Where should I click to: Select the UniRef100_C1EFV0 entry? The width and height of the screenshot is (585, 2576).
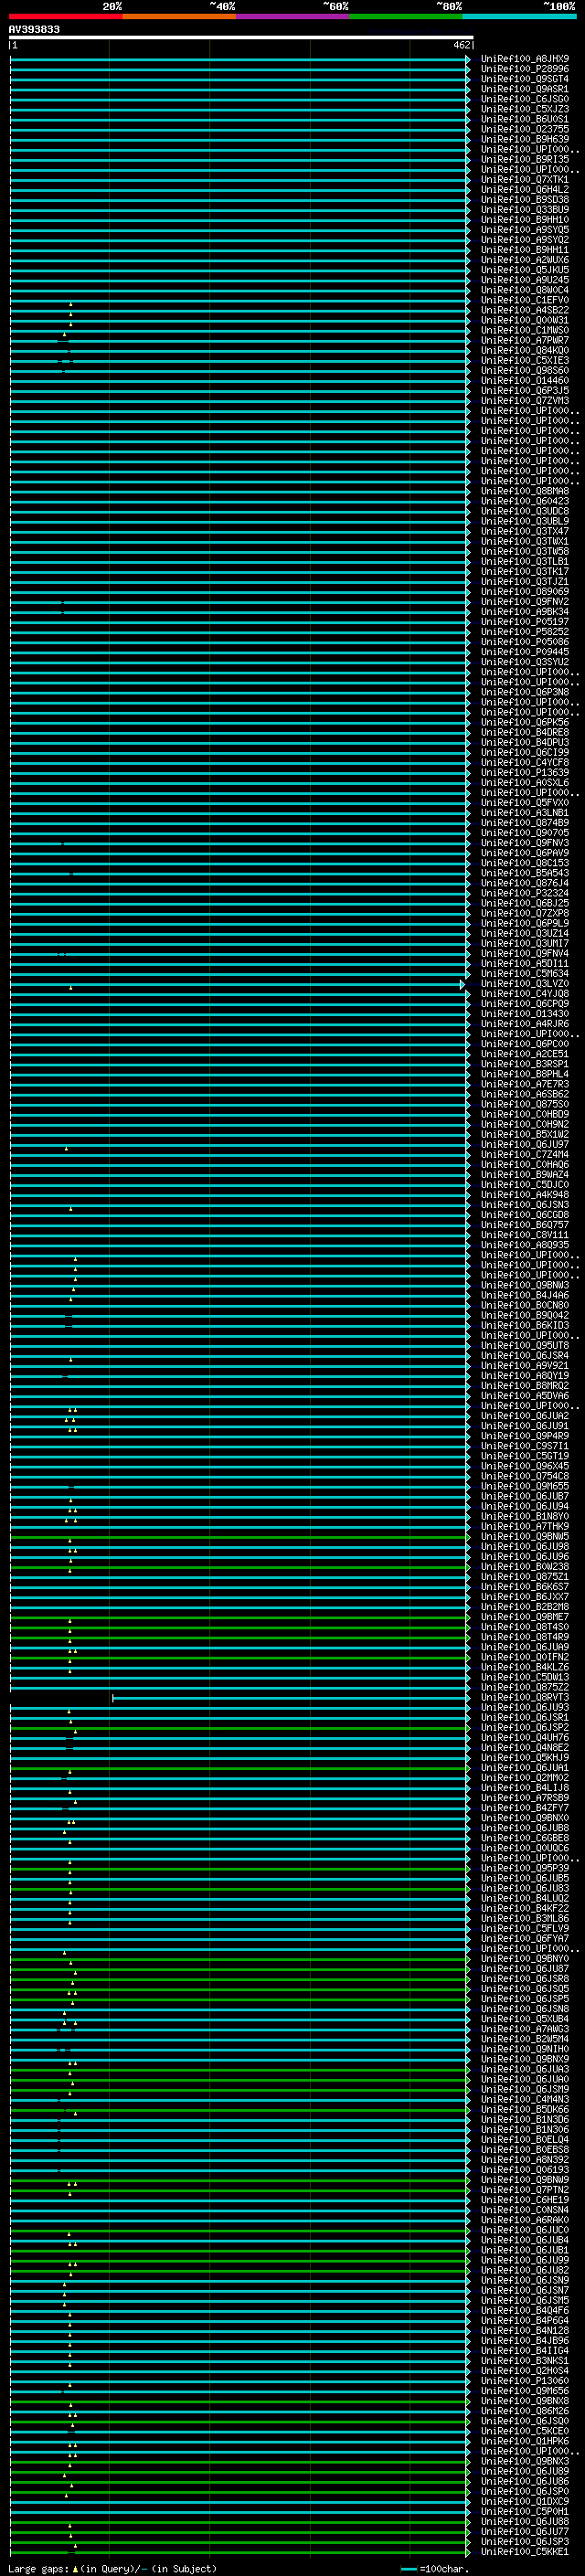click(525, 300)
